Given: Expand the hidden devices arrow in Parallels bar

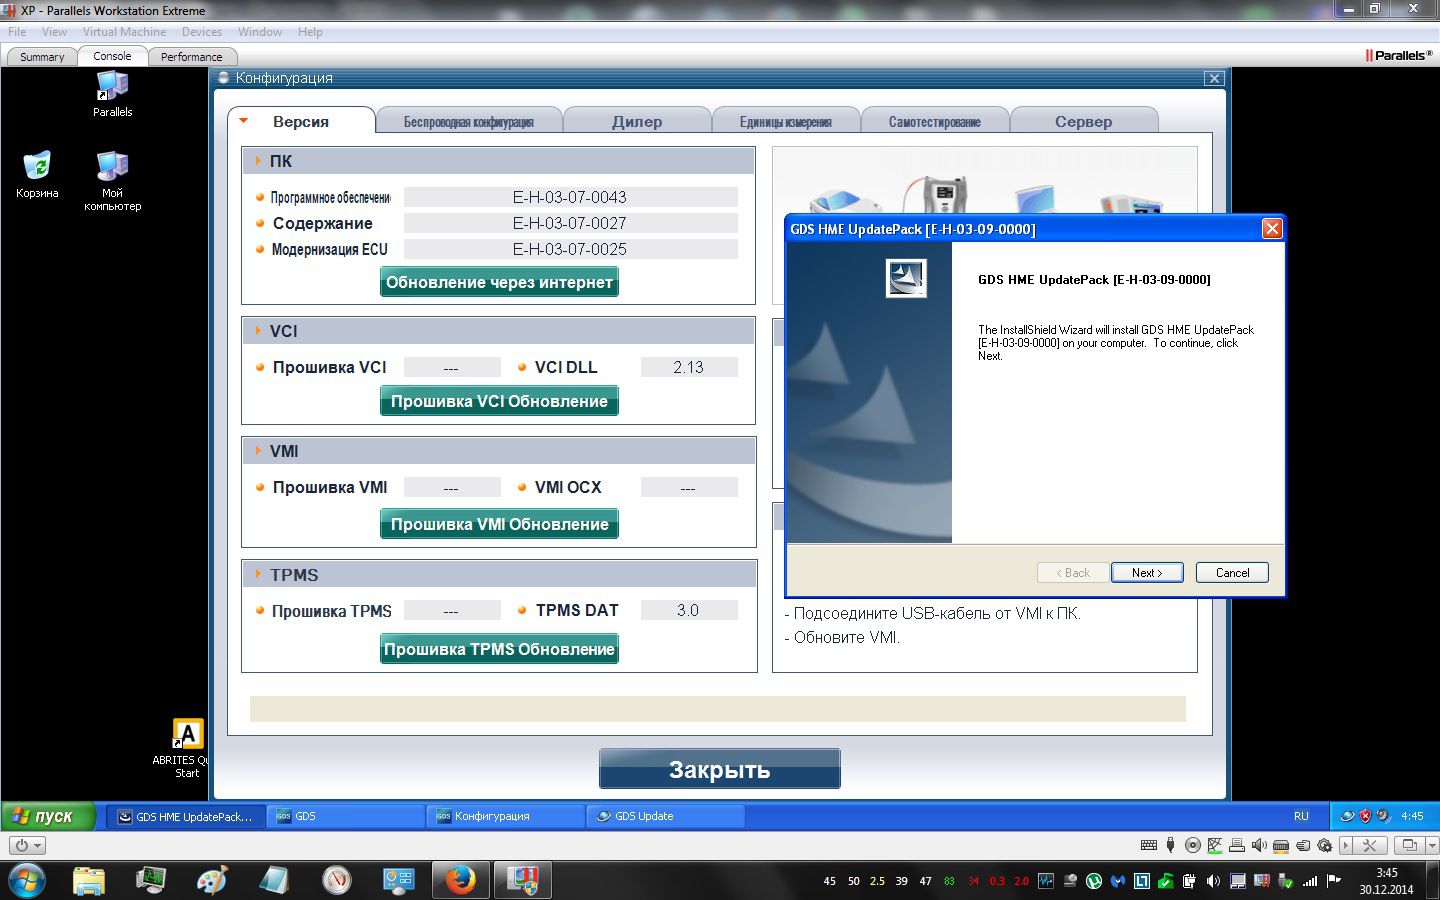Looking at the screenshot, I should pos(1345,845).
